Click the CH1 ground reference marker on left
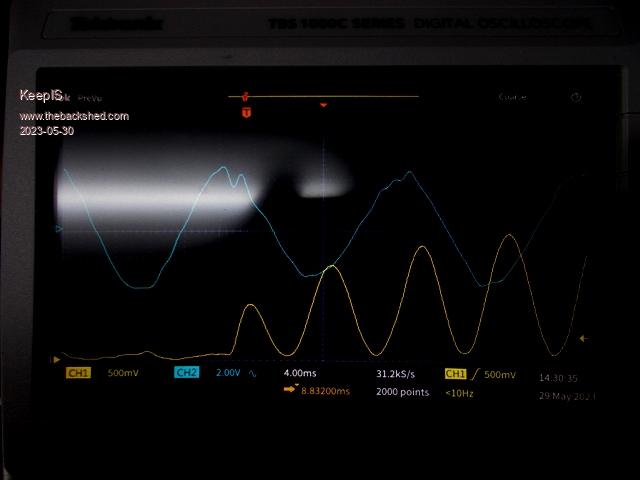The image size is (640, 480). [56, 358]
